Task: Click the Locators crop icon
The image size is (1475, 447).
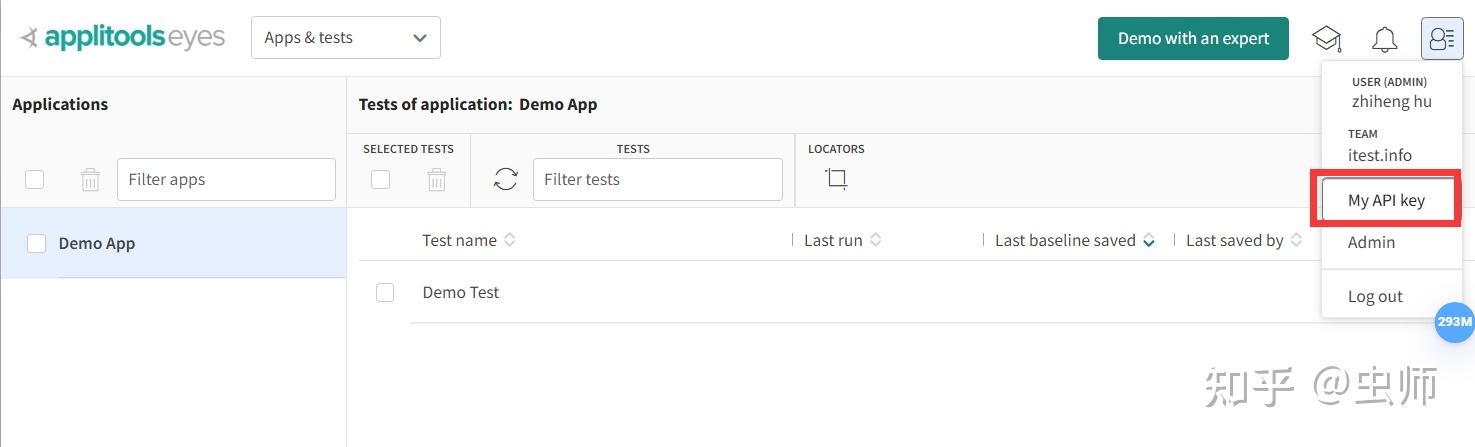Action: pyautogui.click(x=836, y=179)
